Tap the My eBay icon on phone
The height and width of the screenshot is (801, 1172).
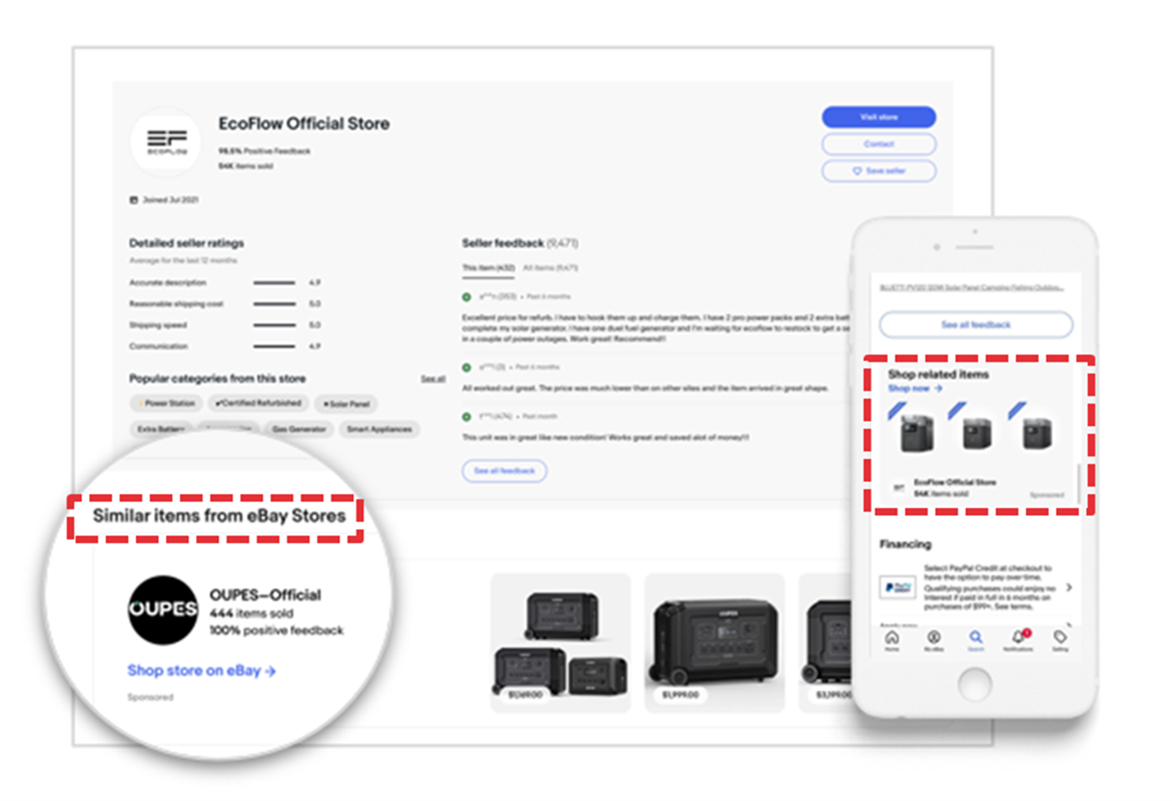pyautogui.click(x=934, y=639)
